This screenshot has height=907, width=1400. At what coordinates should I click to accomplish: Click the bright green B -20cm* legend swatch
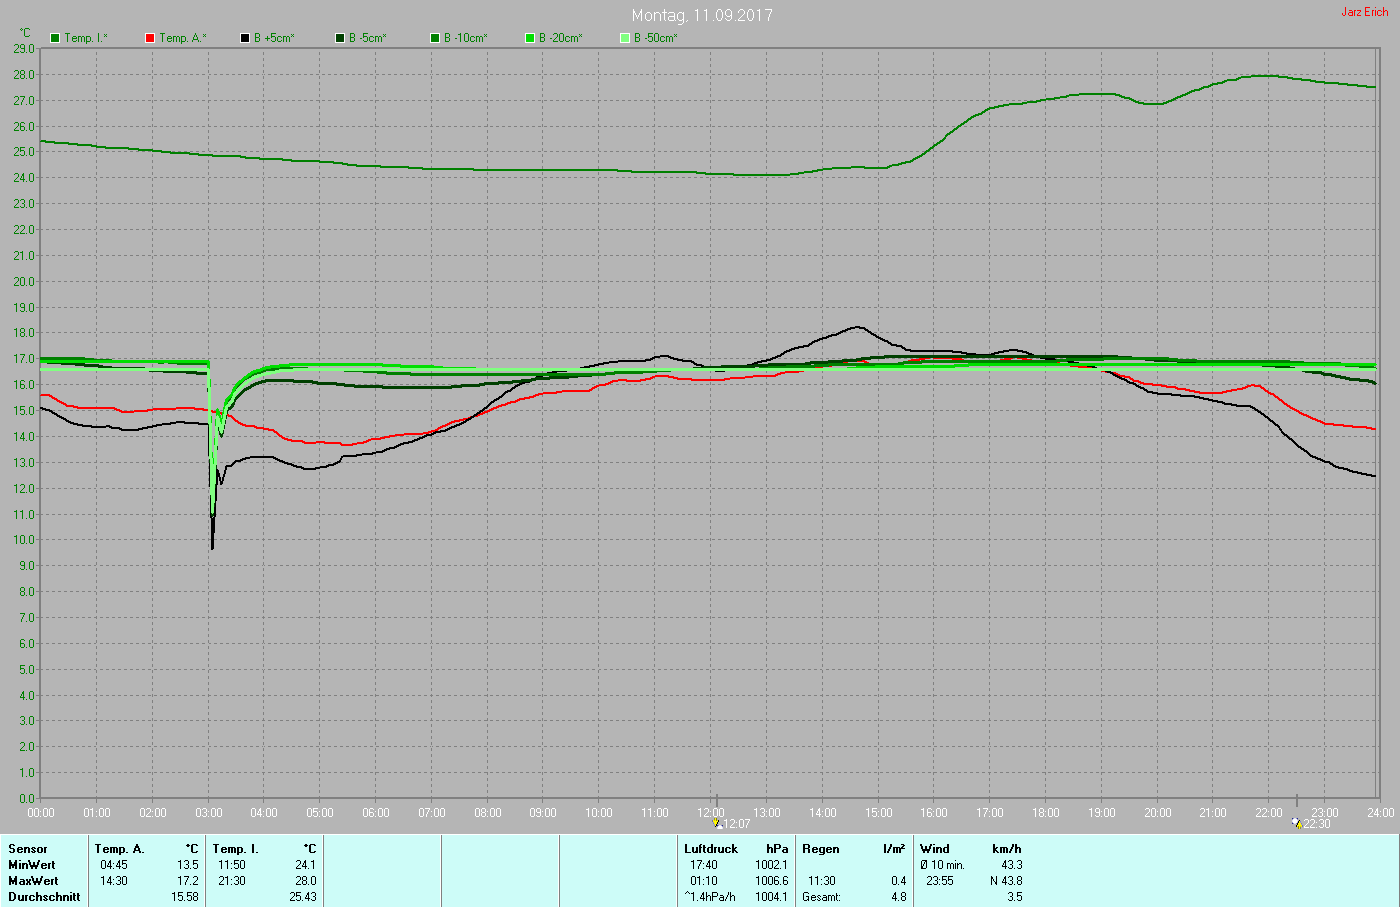coord(530,38)
